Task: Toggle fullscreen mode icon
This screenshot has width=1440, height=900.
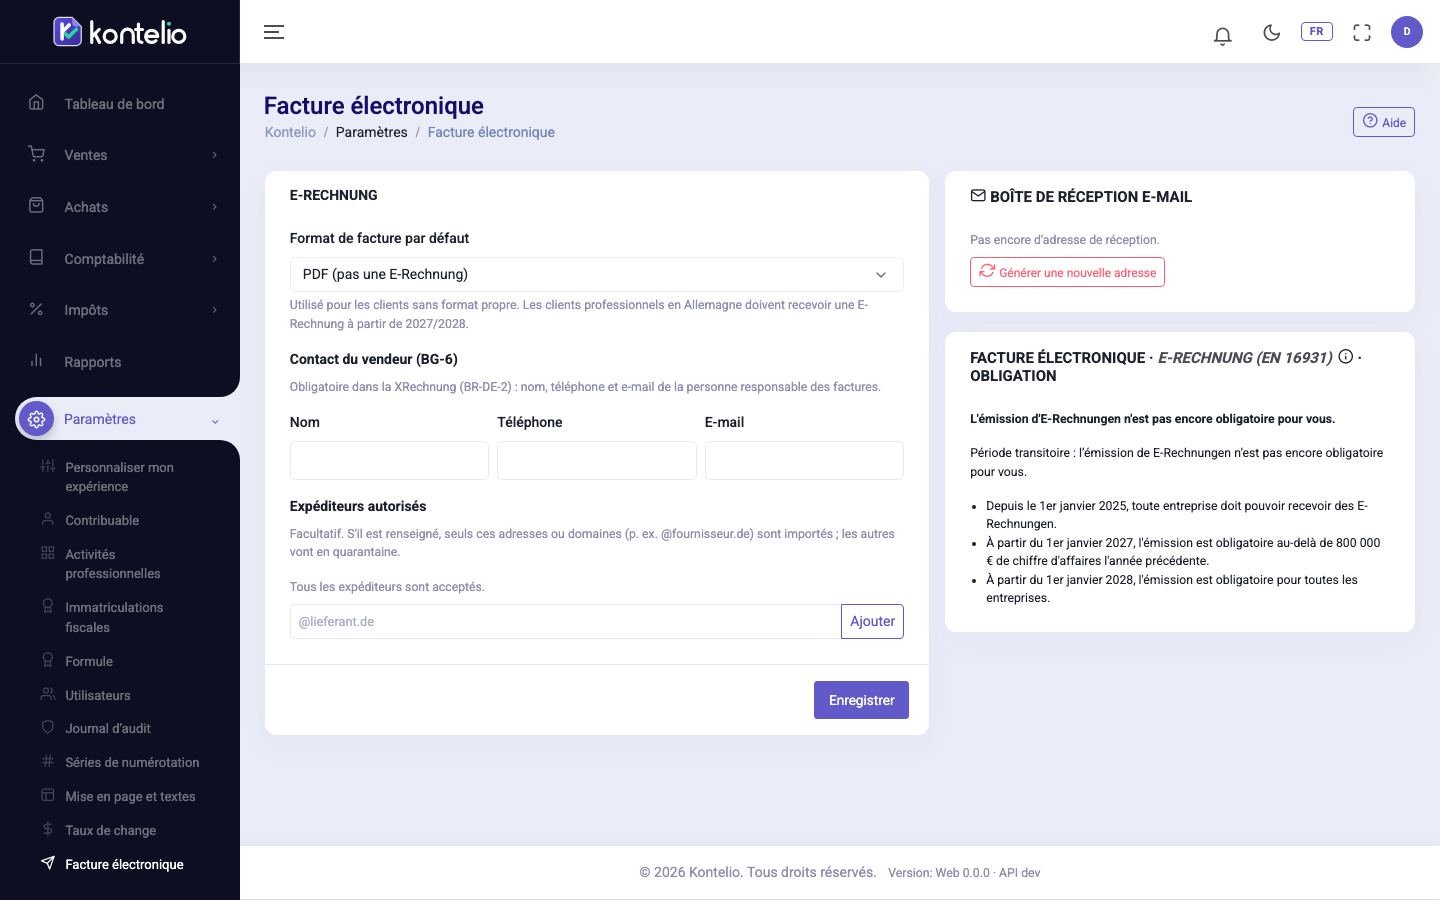Action: pyautogui.click(x=1362, y=32)
